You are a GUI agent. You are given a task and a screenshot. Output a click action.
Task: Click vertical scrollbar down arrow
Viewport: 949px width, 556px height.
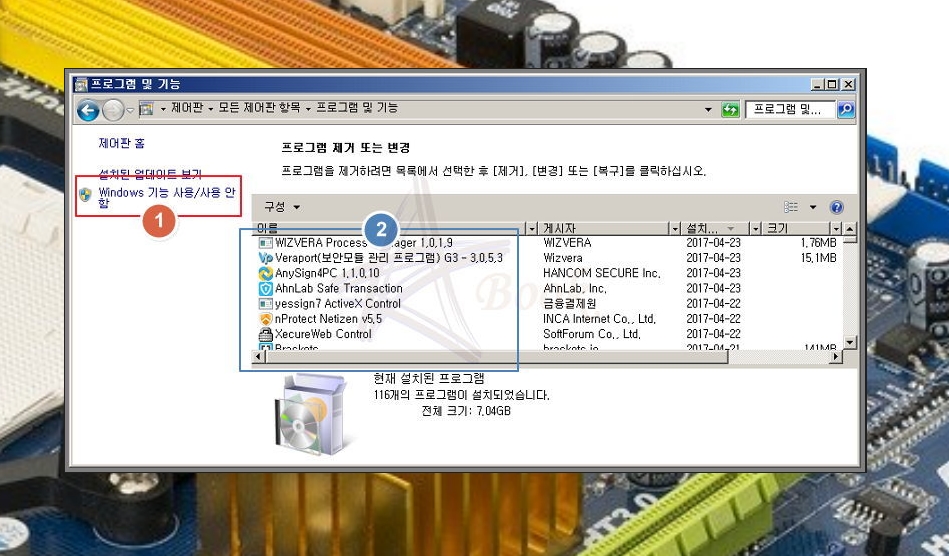coord(850,342)
